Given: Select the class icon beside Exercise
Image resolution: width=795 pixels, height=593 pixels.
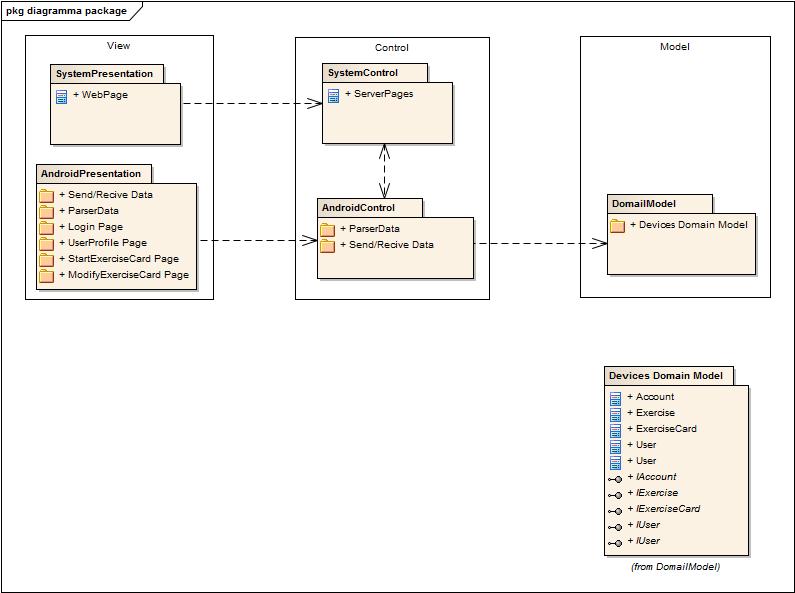Looking at the screenshot, I should (616, 415).
